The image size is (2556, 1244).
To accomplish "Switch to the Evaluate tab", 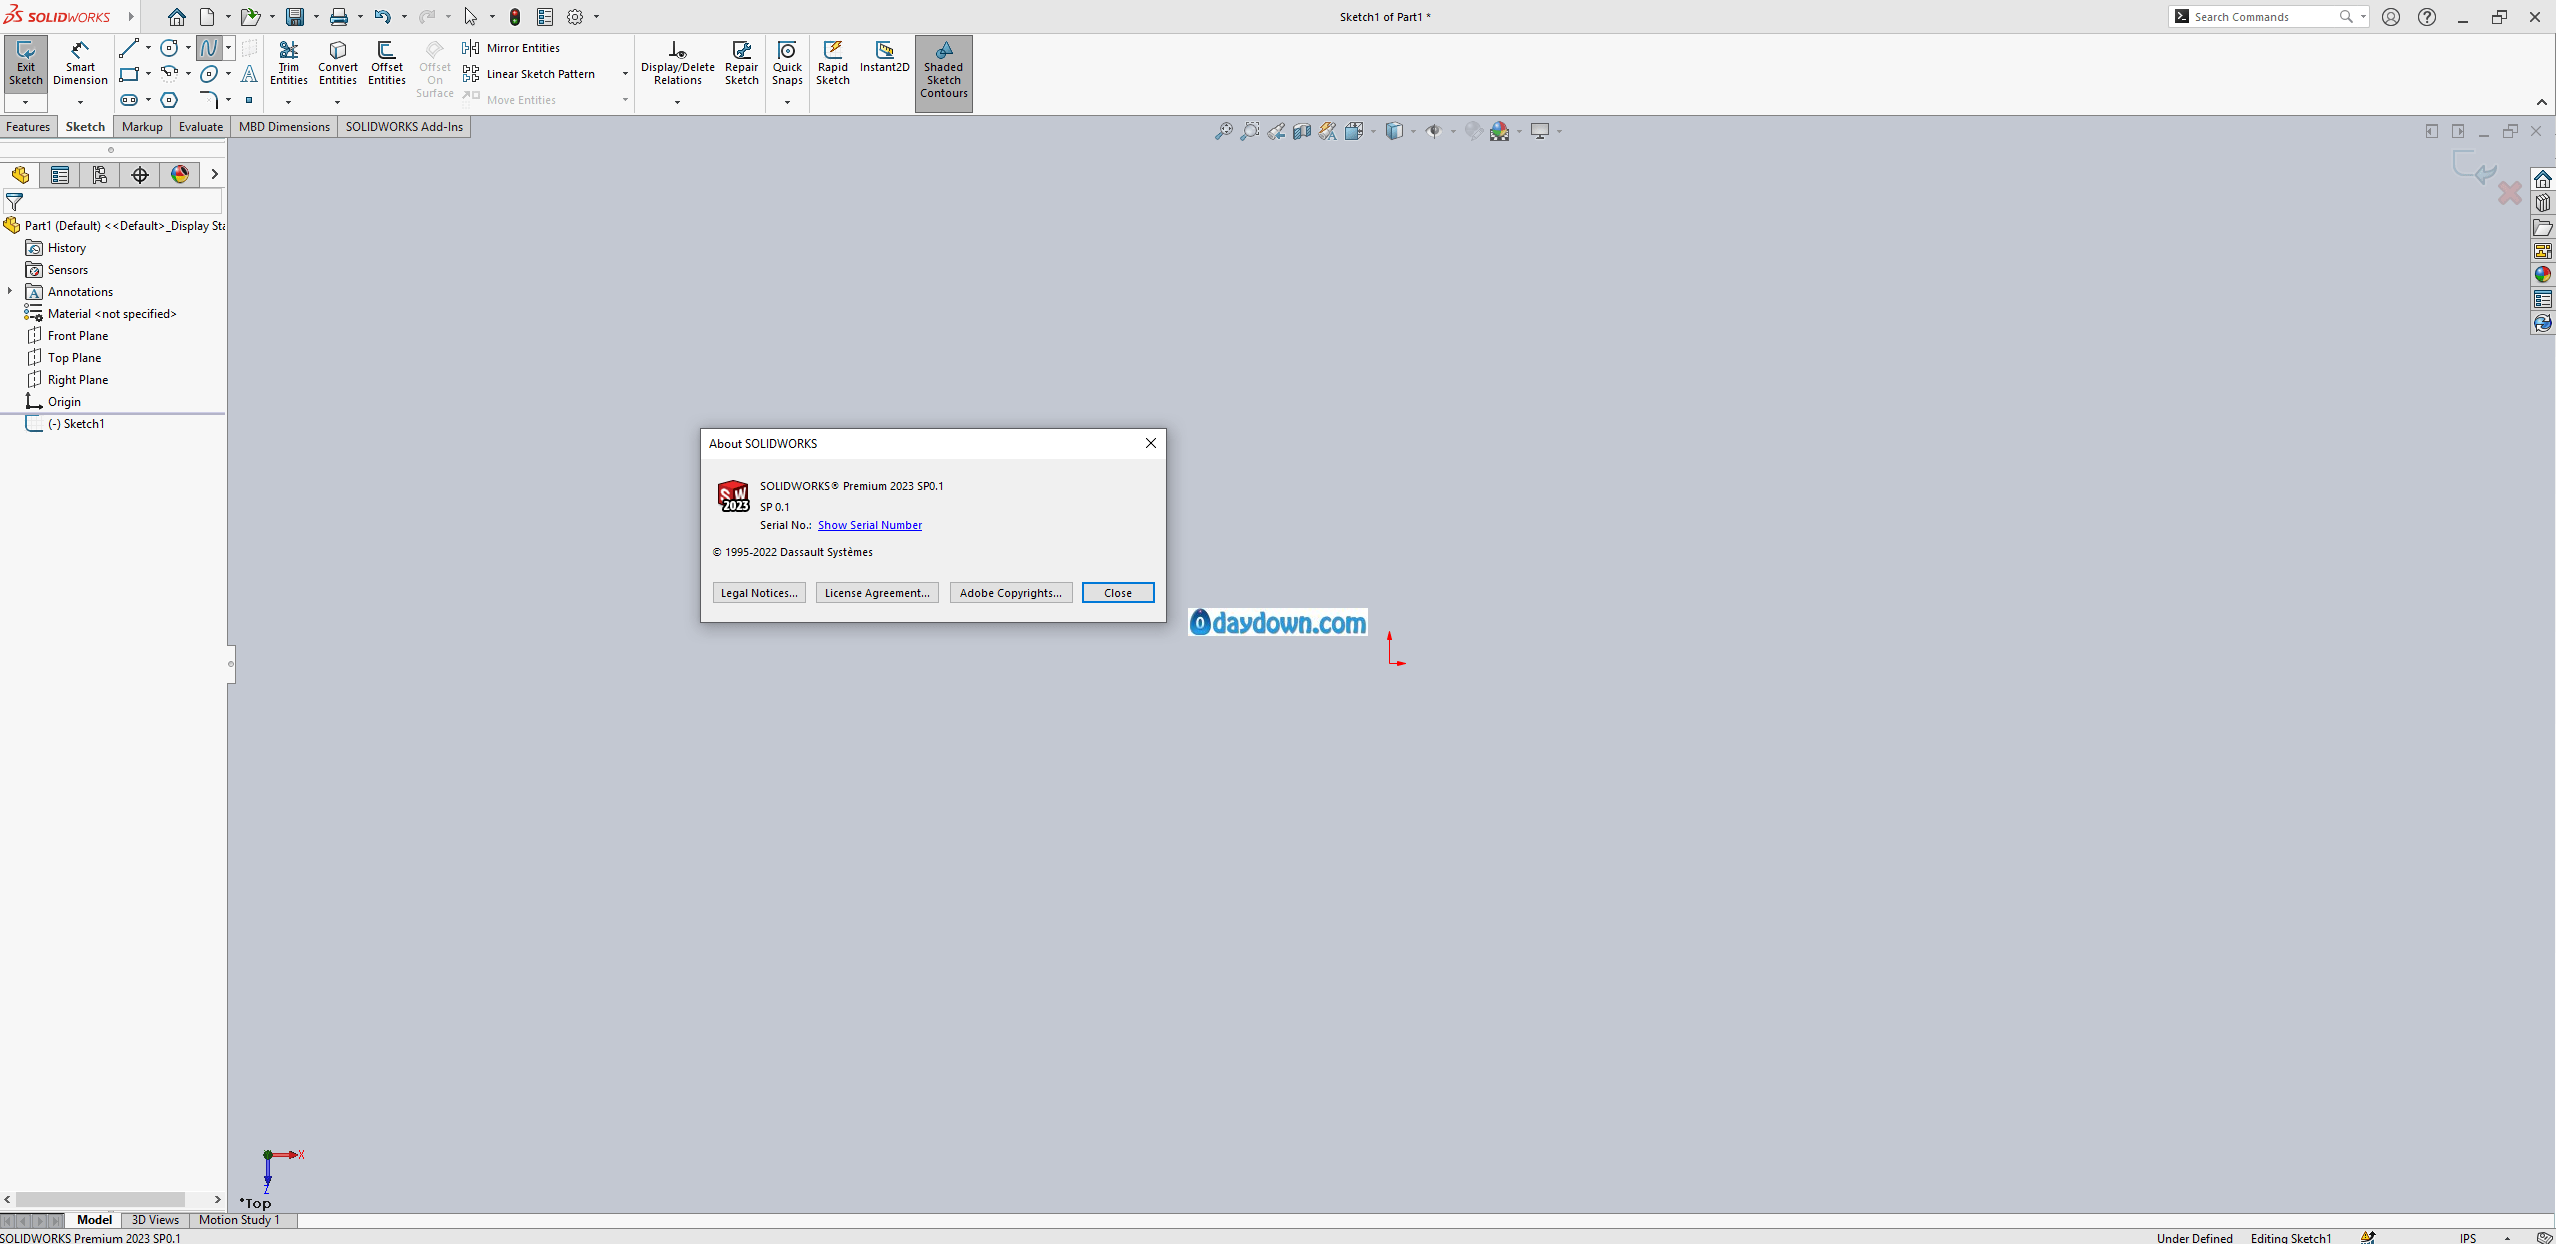I will click(x=201, y=127).
